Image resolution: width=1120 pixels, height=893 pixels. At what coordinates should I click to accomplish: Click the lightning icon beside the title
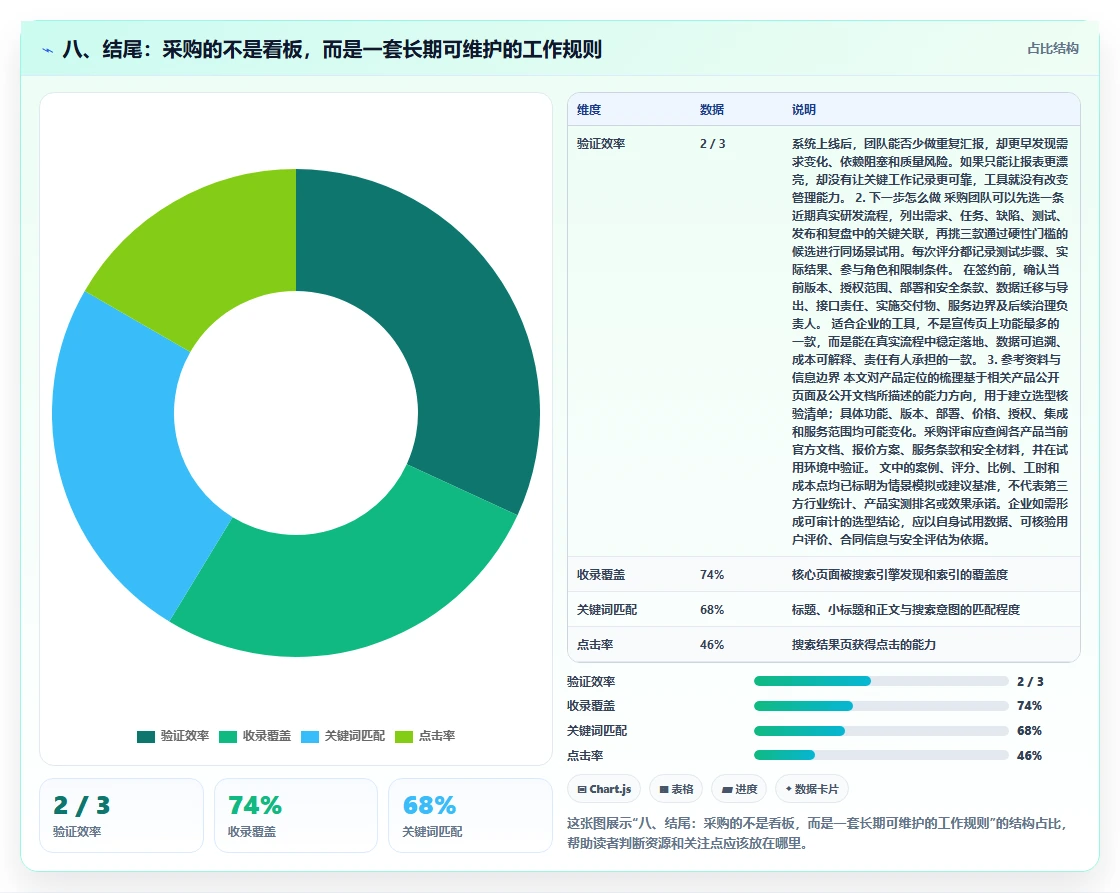tap(48, 50)
